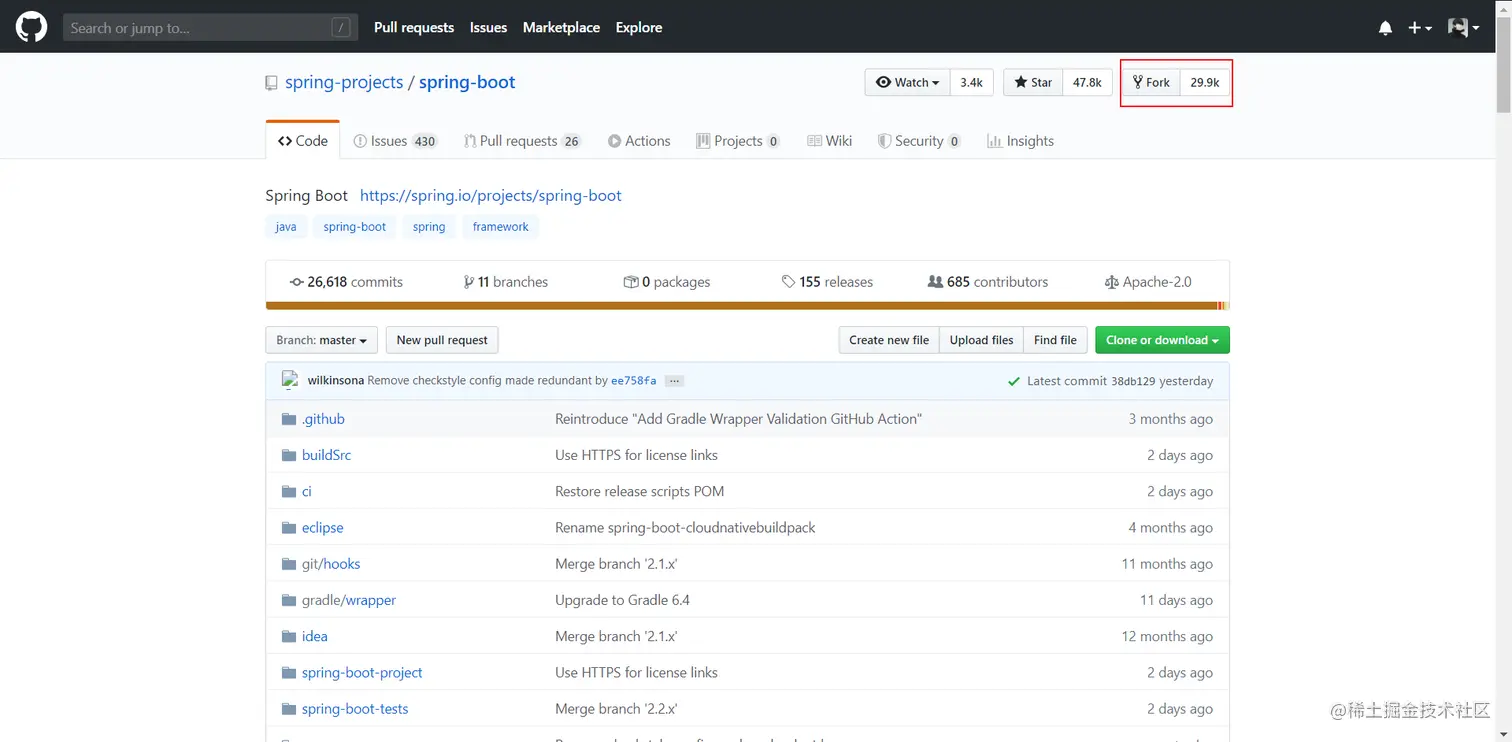Switch to the Pull requests tab
The image size is (1512, 742).
[x=522, y=141]
